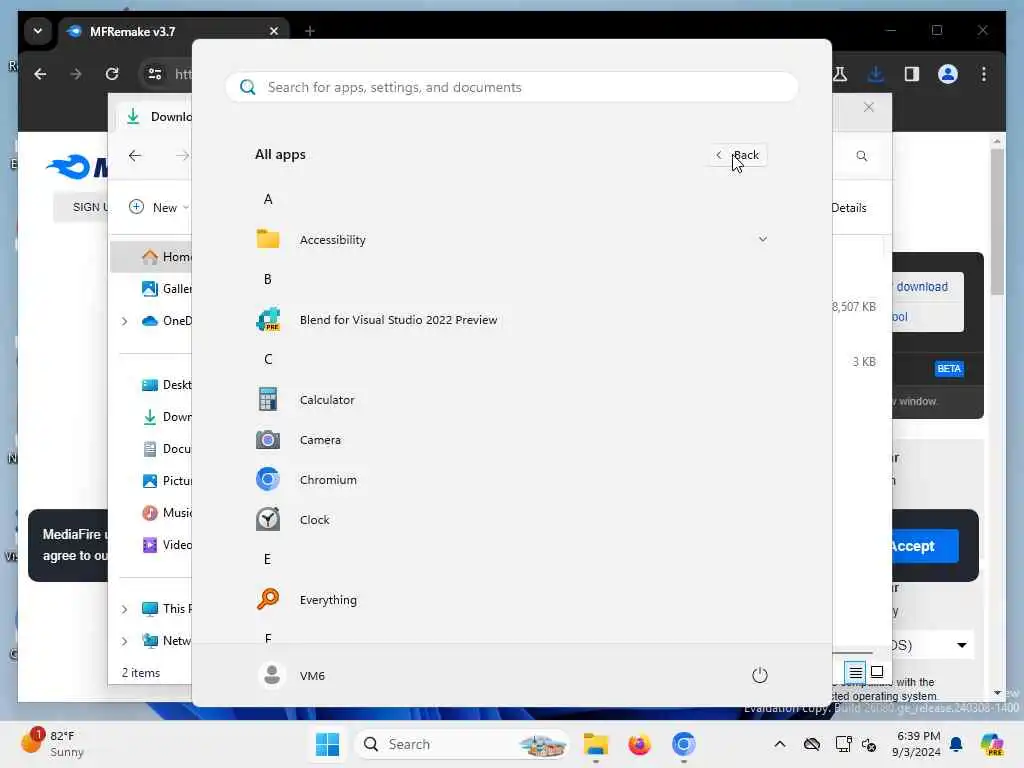Open the browser profile avatar
Screen dimensions: 1024x768
point(948,74)
